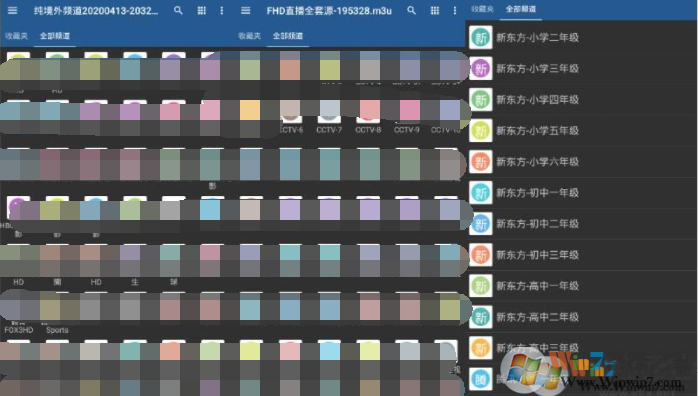Open CCTV-6 channel tile
Viewport: 698px width, 396px height.
[291, 124]
